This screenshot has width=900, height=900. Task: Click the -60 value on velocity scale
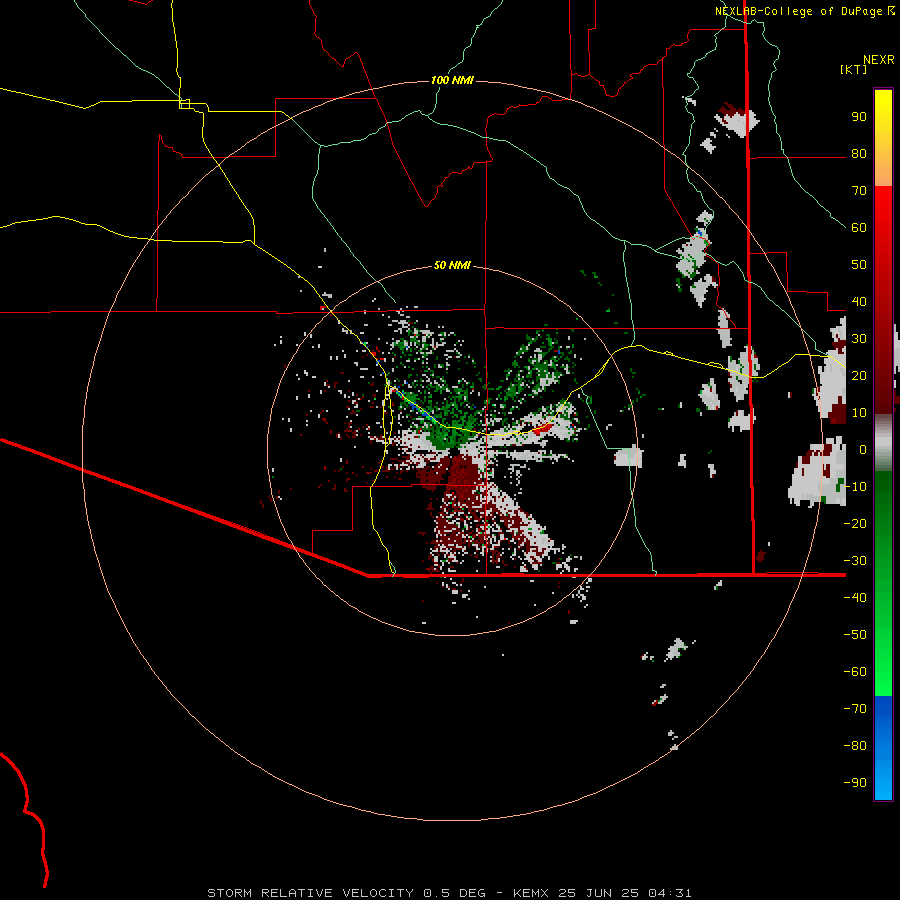pyautogui.click(x=855, y=672)
